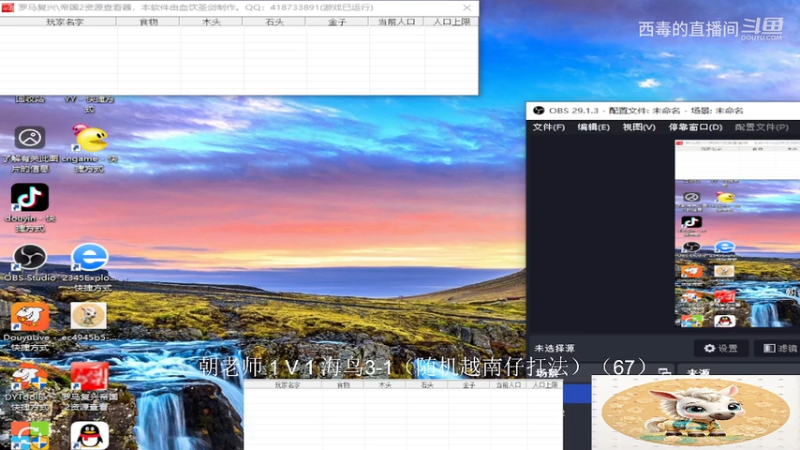Screen dimensions: 800x450
Task: Click the 未选择源 label in OBS
Action: pyautogui.click(x=554, y=348)
